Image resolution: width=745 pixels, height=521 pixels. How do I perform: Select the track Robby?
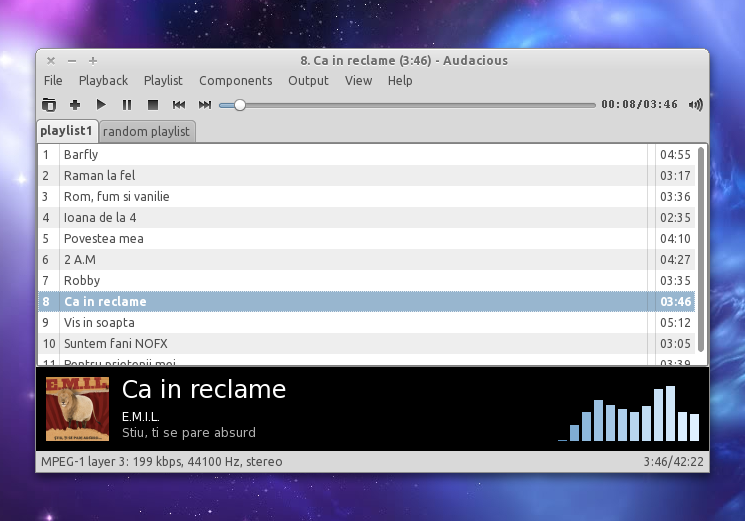pos(366,280)
